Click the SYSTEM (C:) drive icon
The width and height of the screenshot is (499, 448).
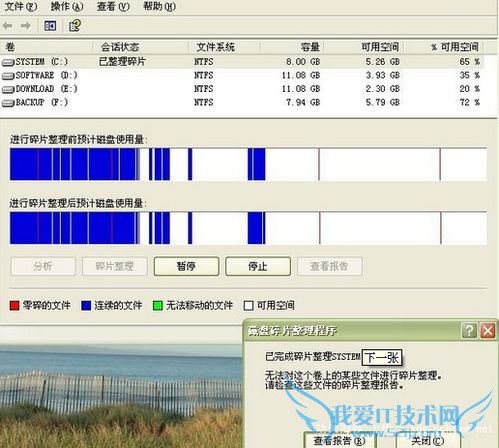click(x=8, y=62)
